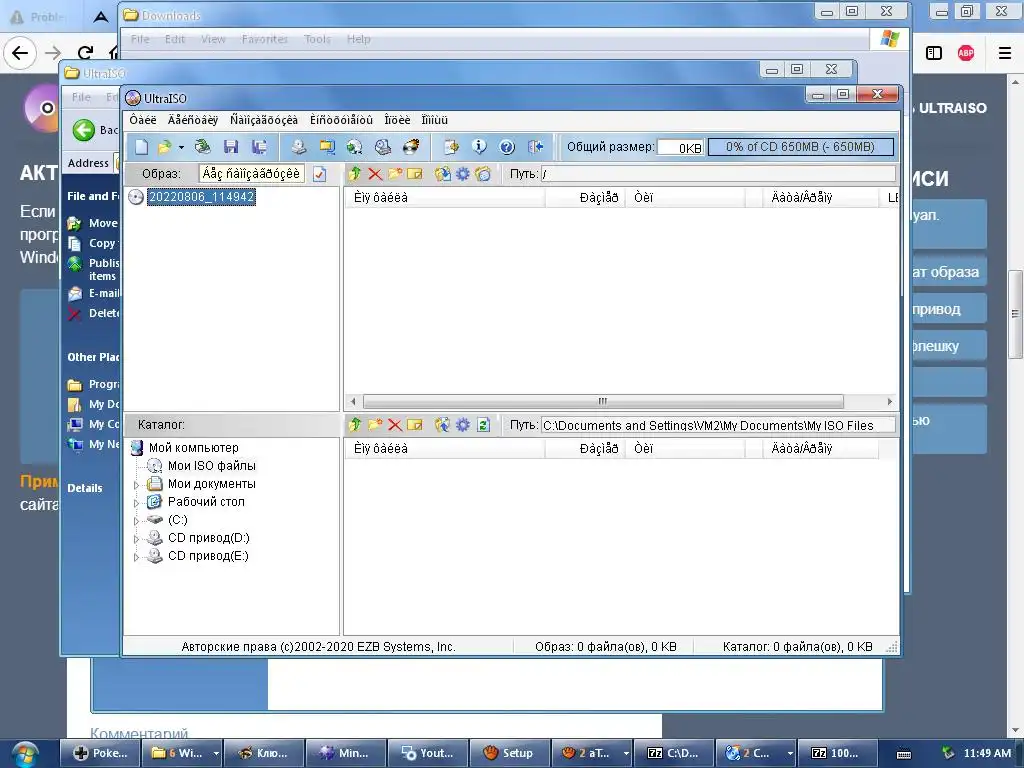Viewport: 1024px width, 768px height.
Task: Click the Mount to virtual drive icon
Action: [x=383, y=147]
